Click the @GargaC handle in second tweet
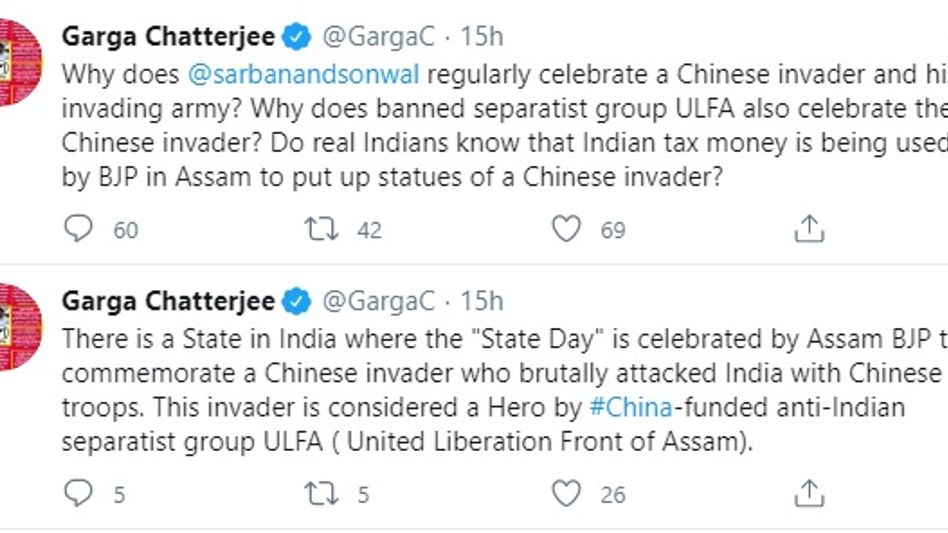The width and height of the screenshot is (948, 533). click(378, 301)
